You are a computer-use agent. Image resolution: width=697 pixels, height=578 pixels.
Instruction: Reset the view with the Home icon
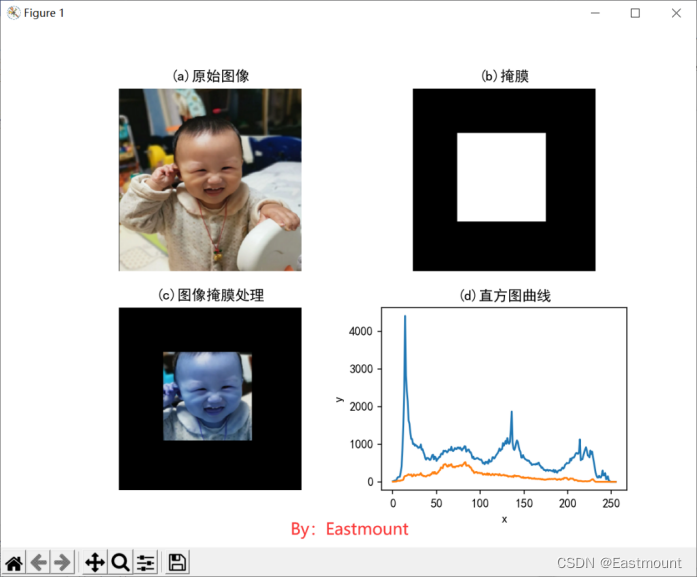[x=14, y=563]
